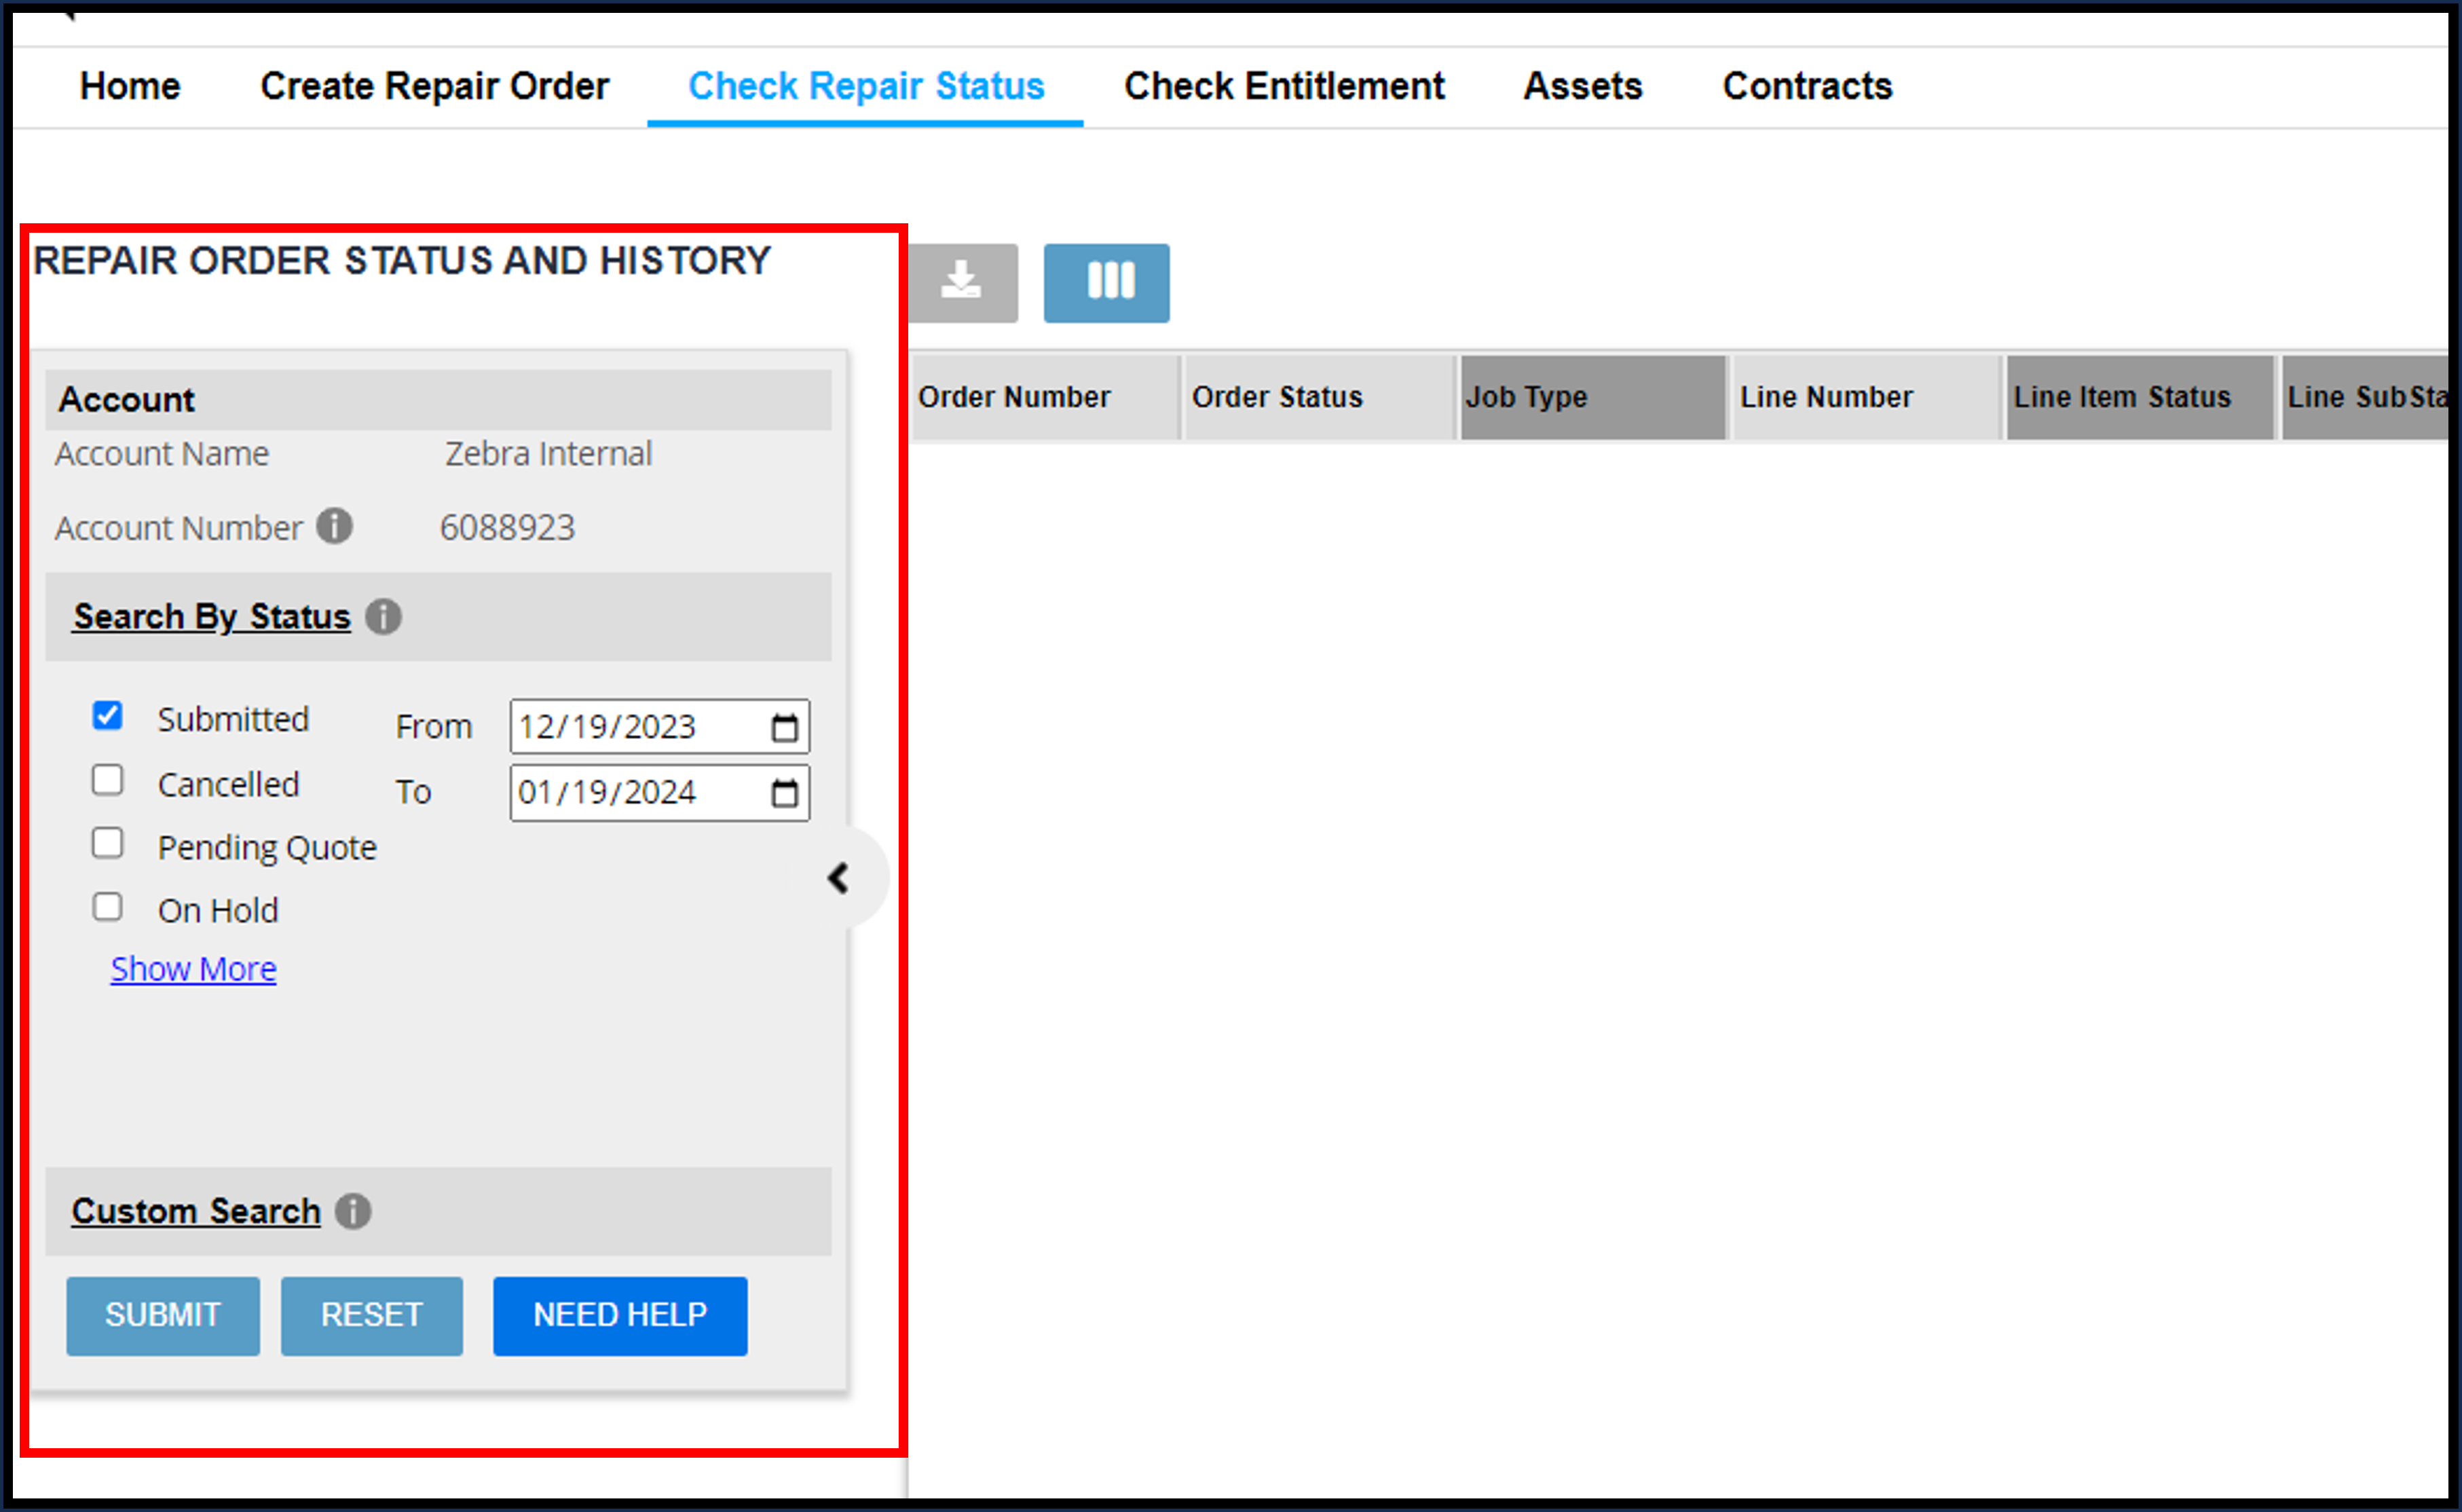Click info icon beside Custom Search

tap(353, 1211)
